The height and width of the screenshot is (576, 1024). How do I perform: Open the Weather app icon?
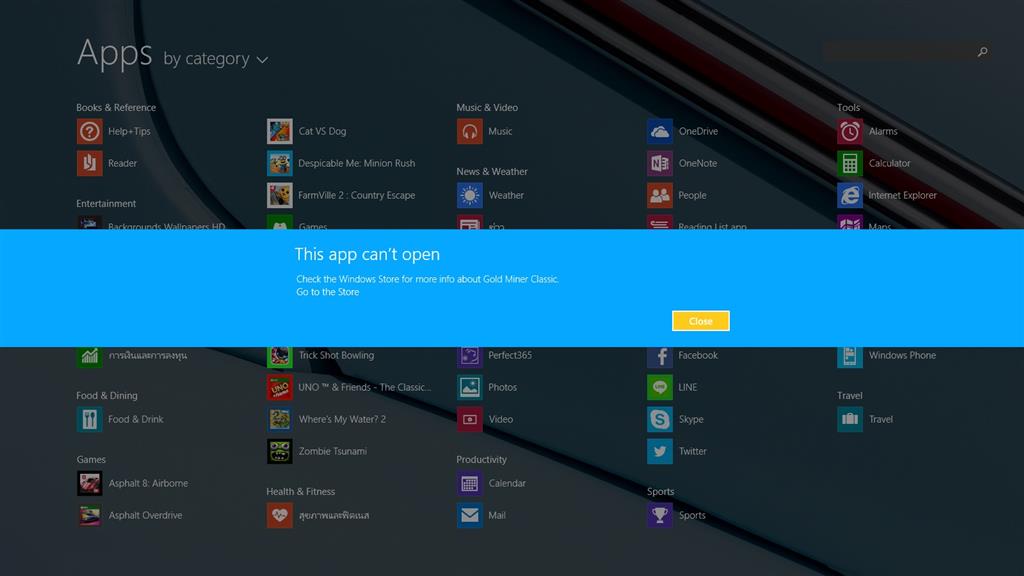pos(470,195)
